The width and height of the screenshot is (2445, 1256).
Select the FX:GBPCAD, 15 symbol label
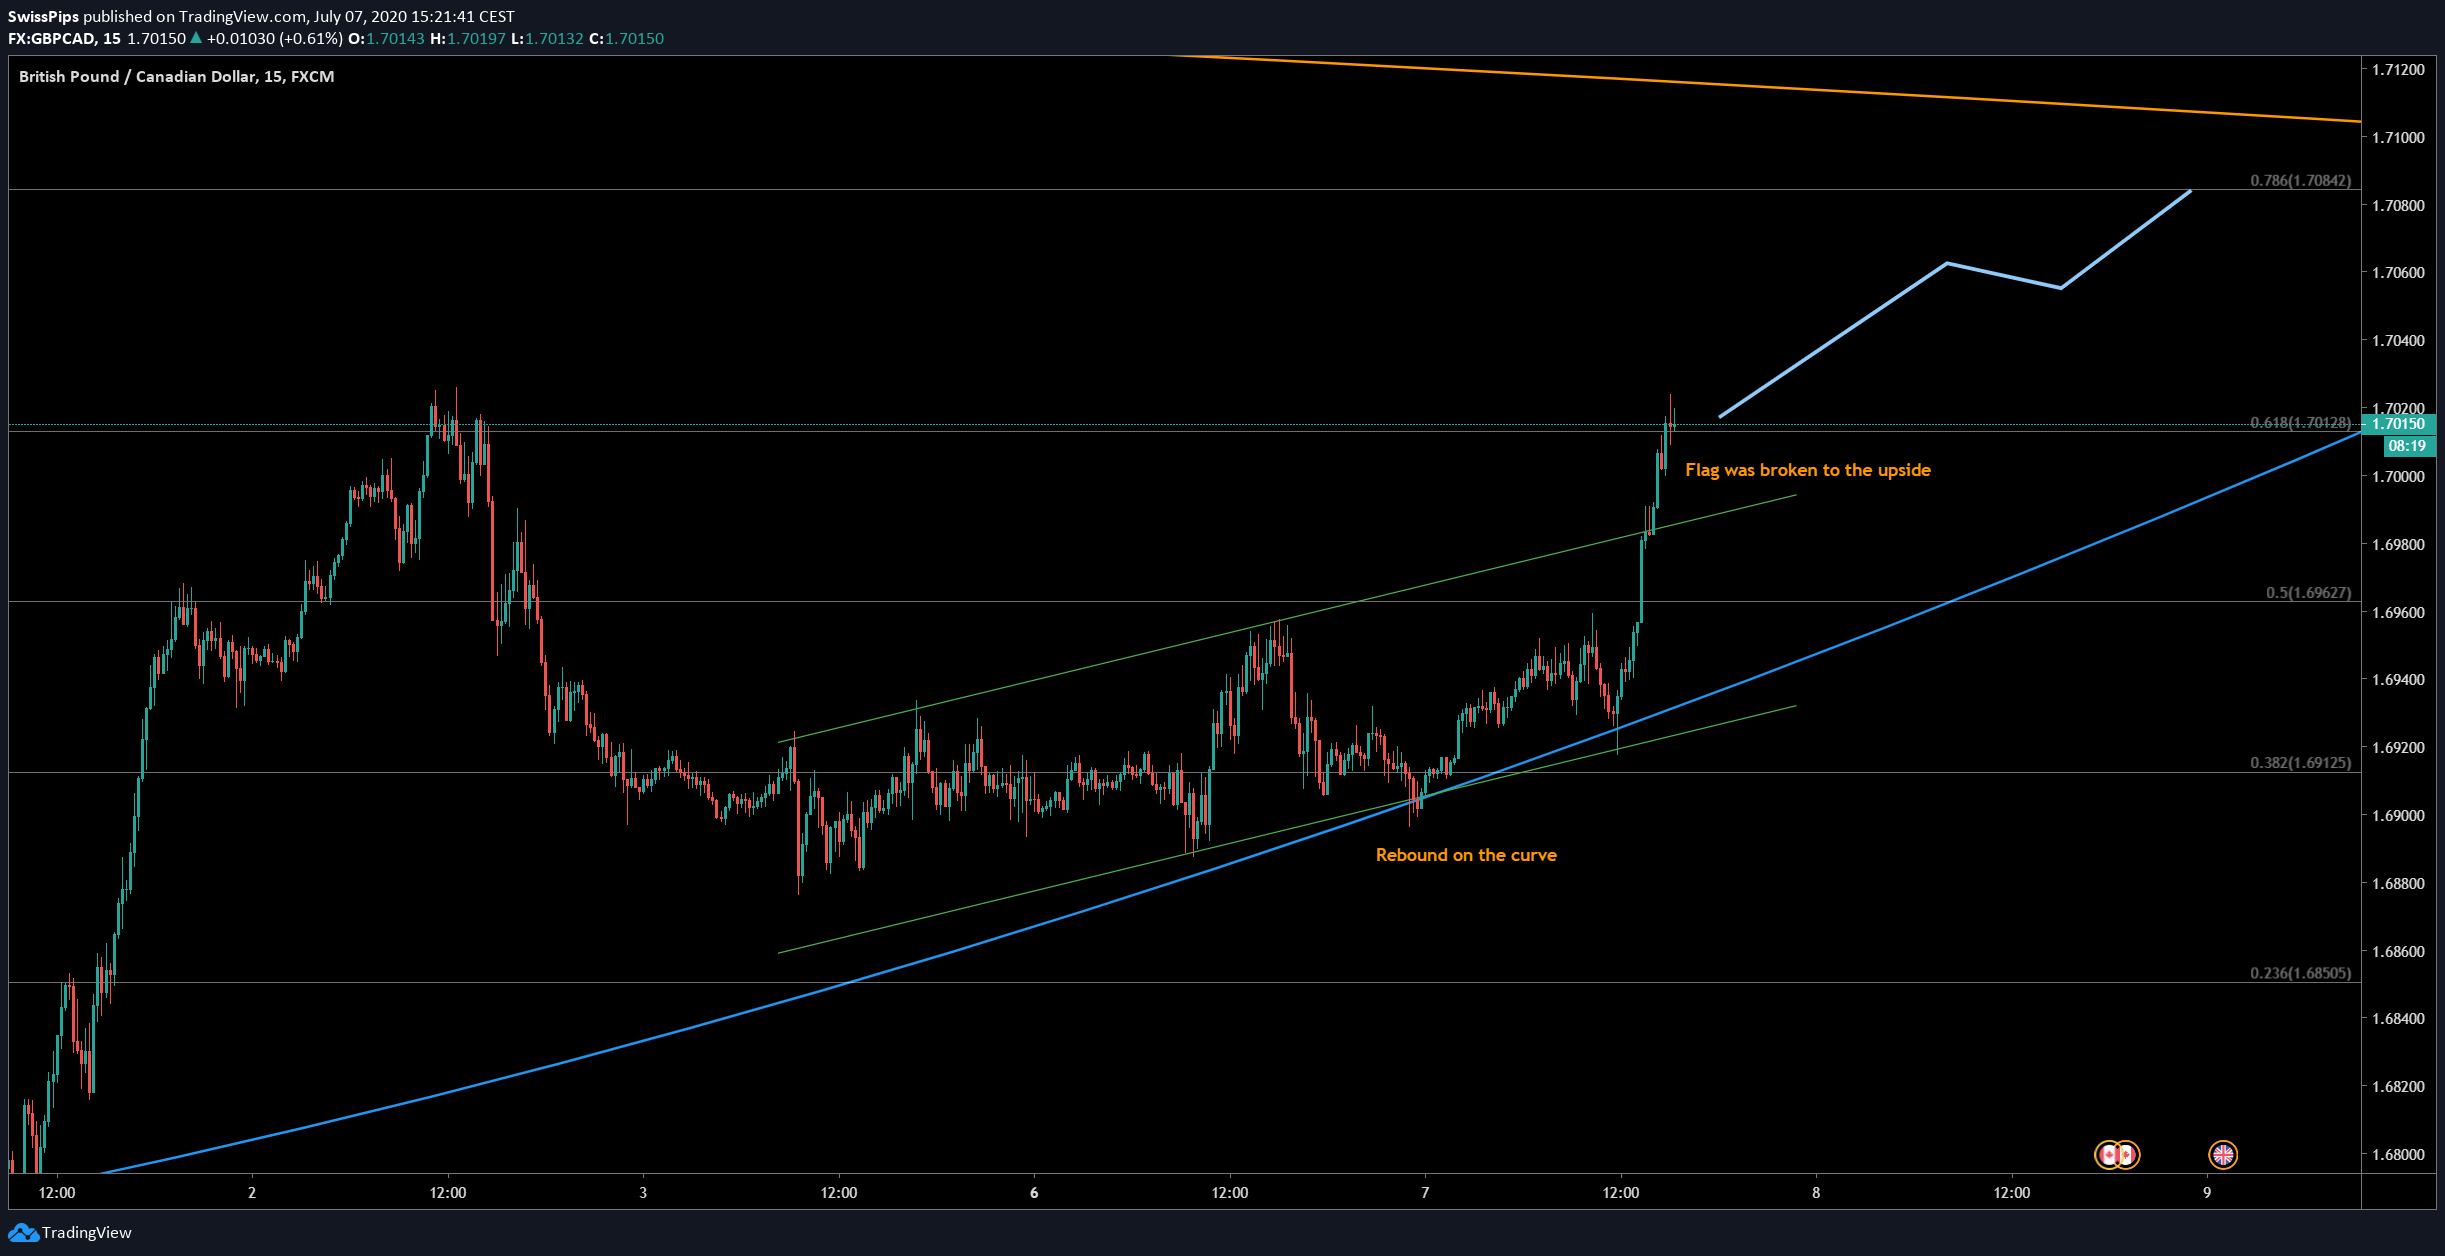(x=64, y=38)
